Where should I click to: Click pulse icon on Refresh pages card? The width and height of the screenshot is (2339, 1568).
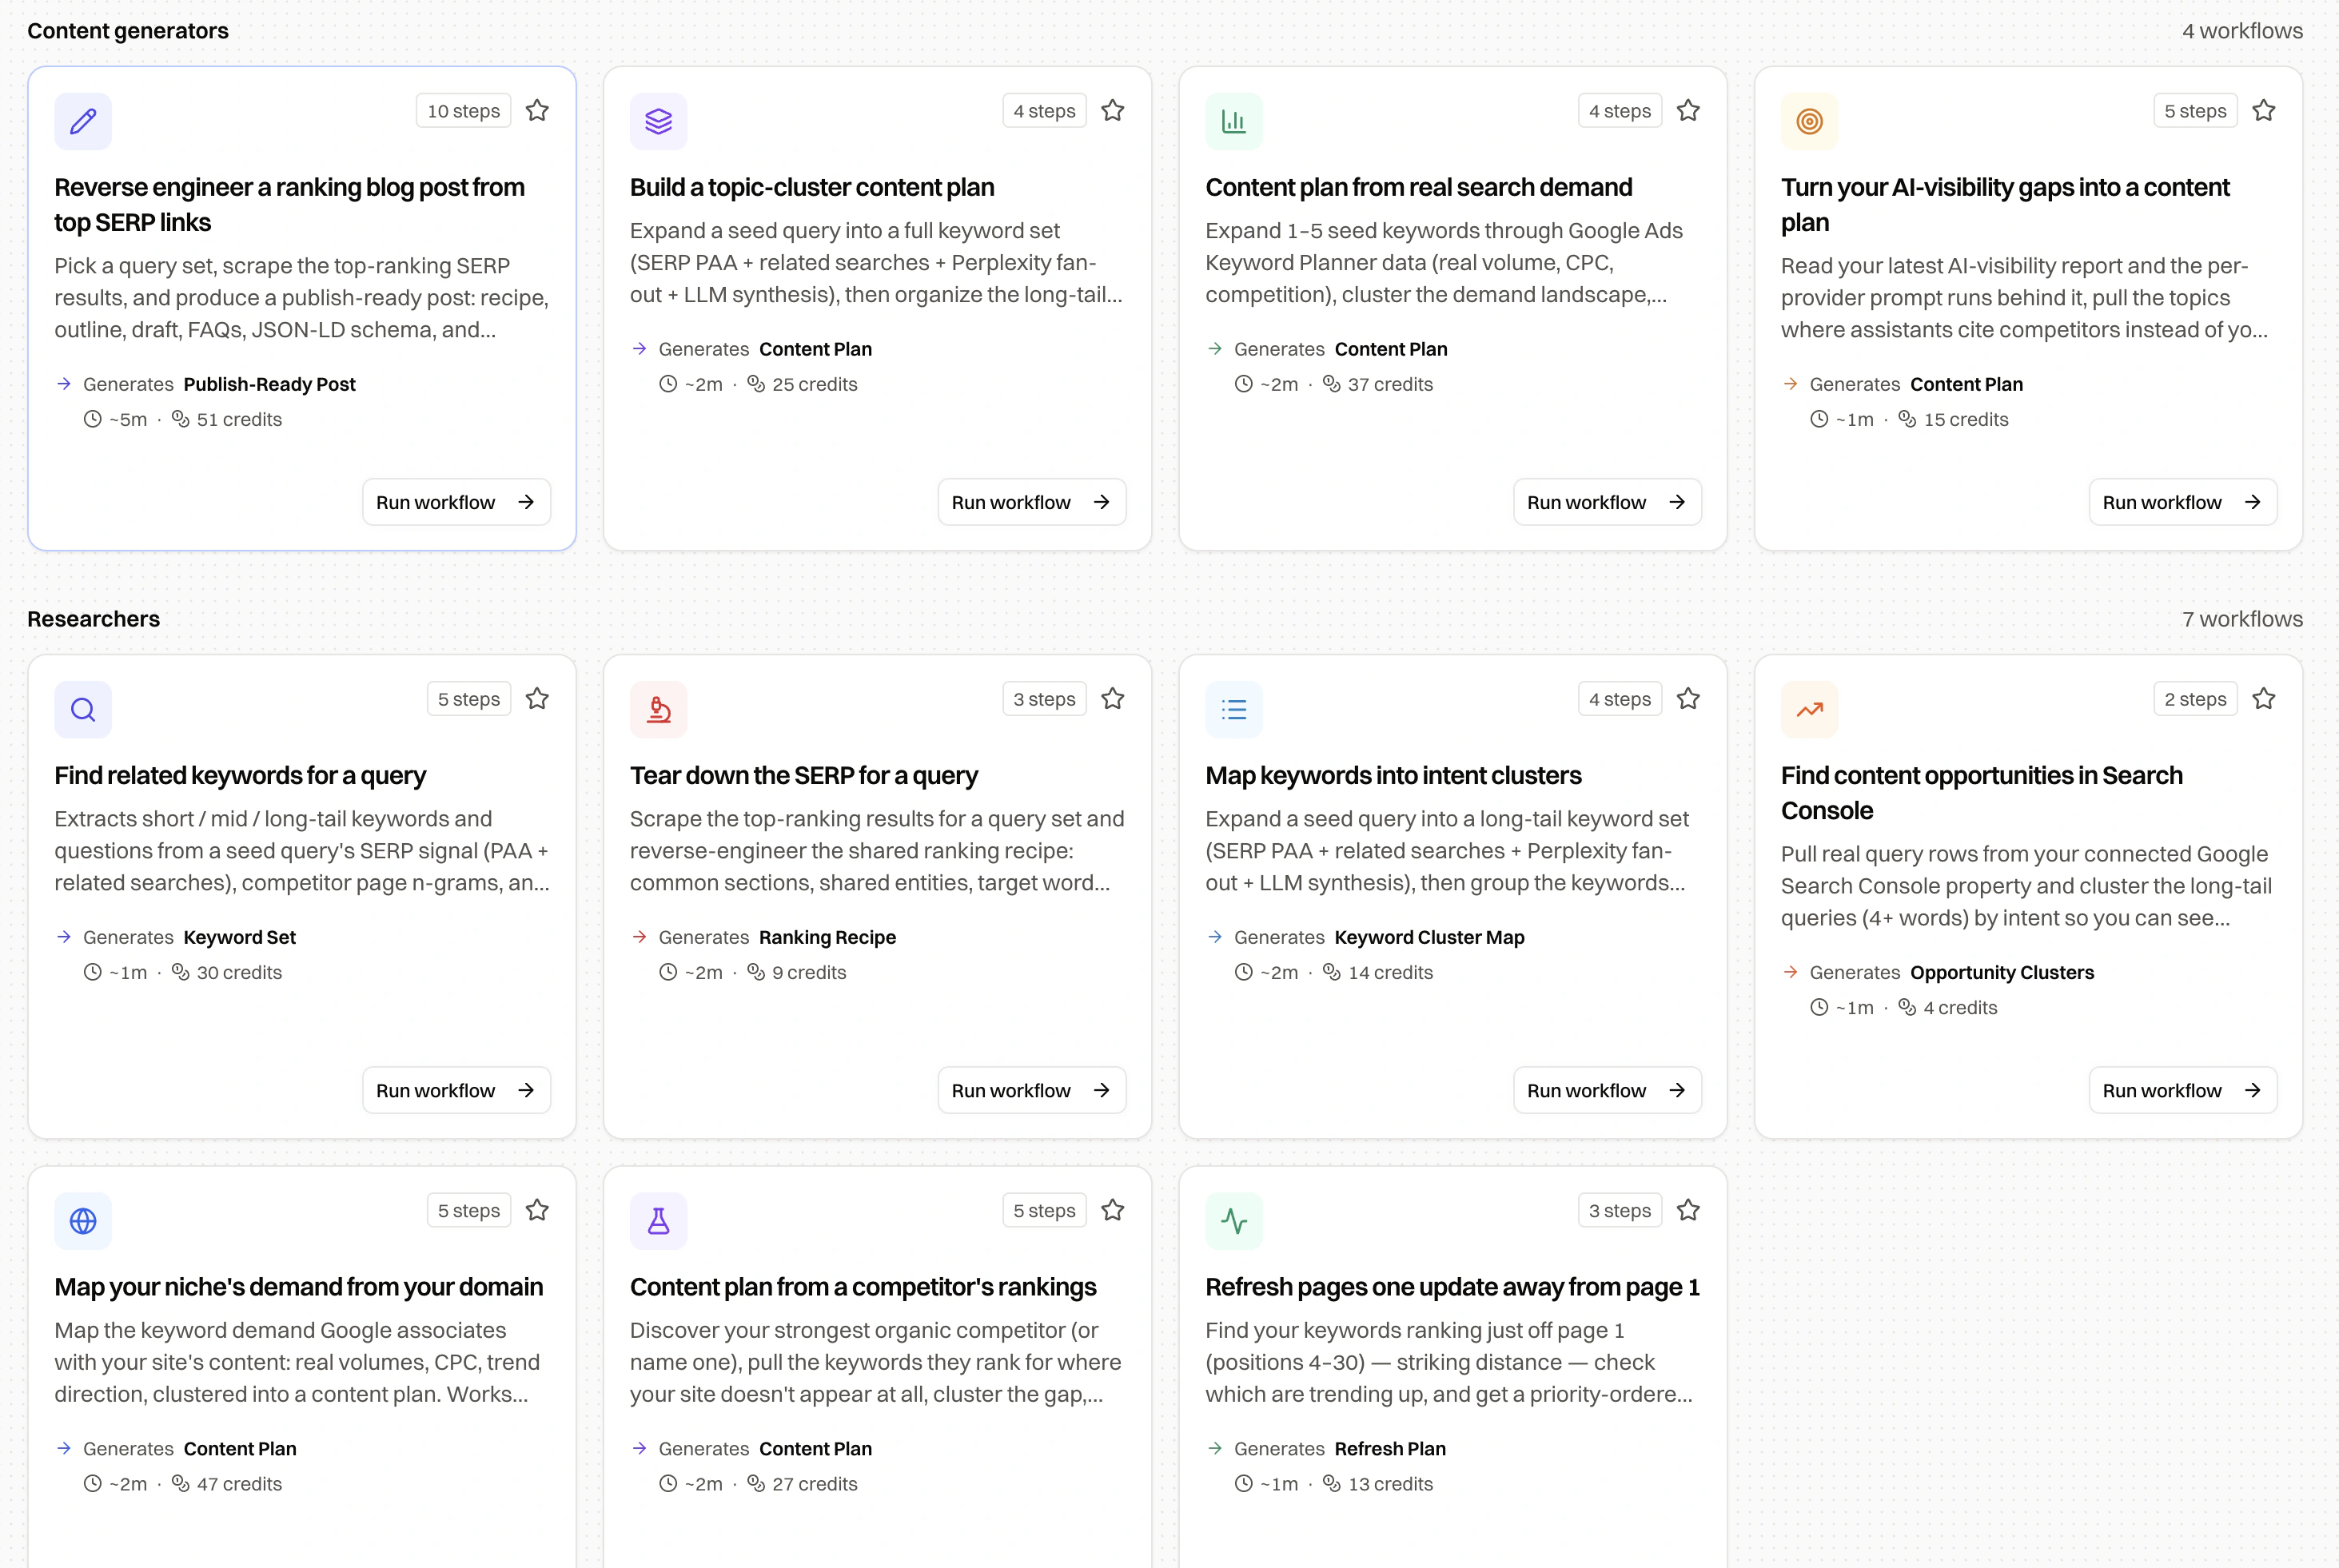pos(1234,1221)
